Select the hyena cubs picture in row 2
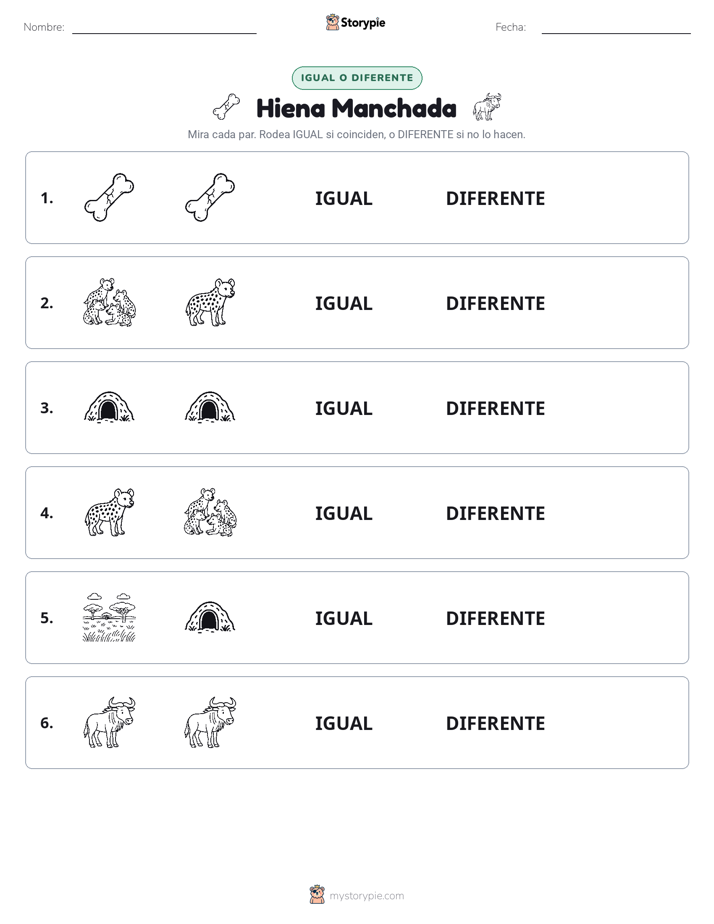Image resolution: width=714 pixels, height=924 pixels. [109, 302]
